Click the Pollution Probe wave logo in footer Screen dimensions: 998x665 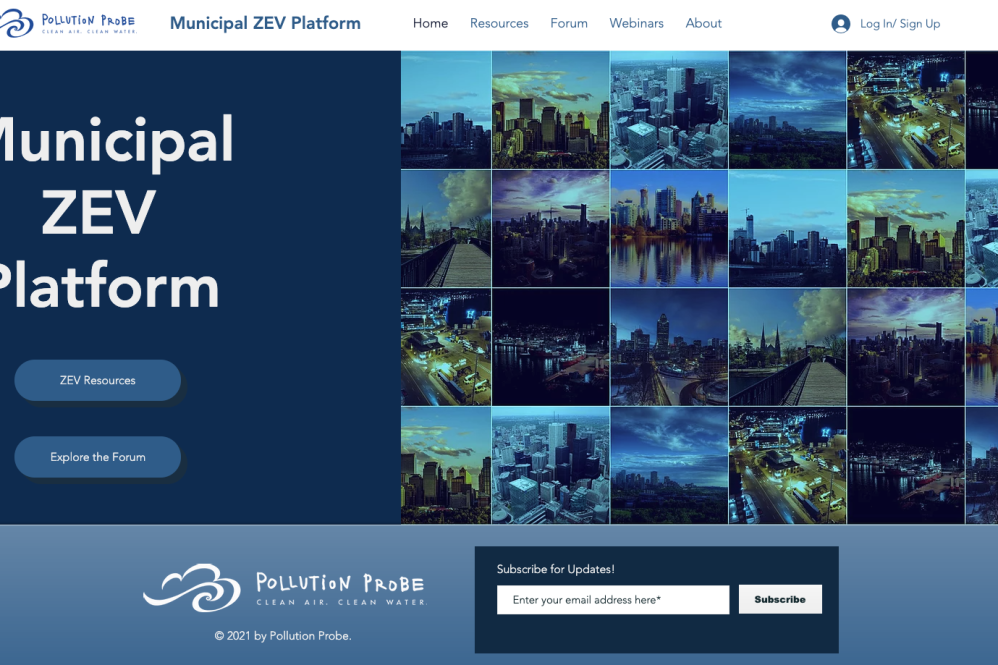[191, 587]
